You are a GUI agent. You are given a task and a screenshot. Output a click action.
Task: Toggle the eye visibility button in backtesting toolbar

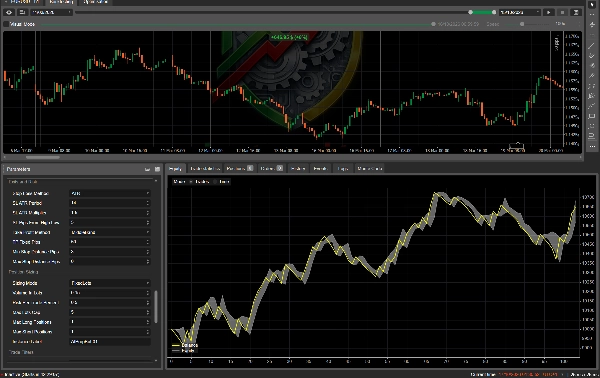[x=9, y=12]
